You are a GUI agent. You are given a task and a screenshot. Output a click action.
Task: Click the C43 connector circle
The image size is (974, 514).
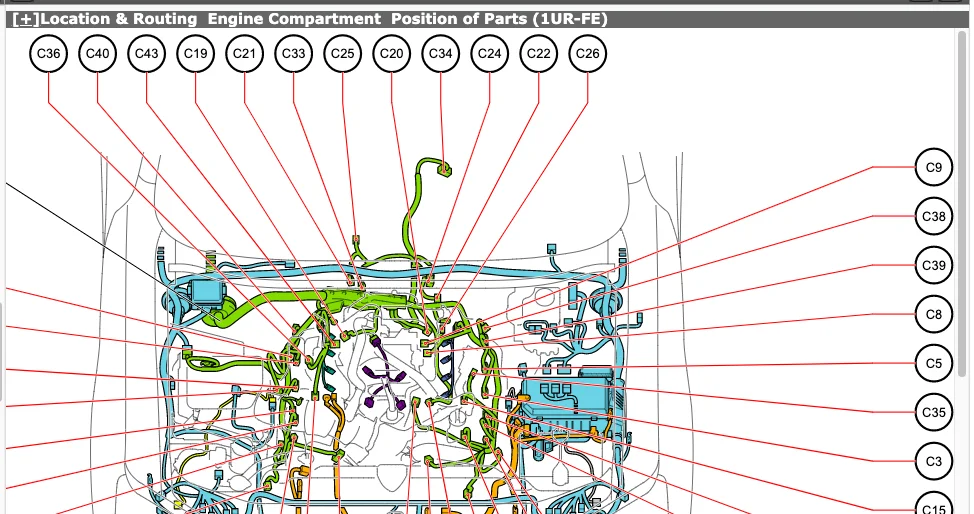pos(146,54)
